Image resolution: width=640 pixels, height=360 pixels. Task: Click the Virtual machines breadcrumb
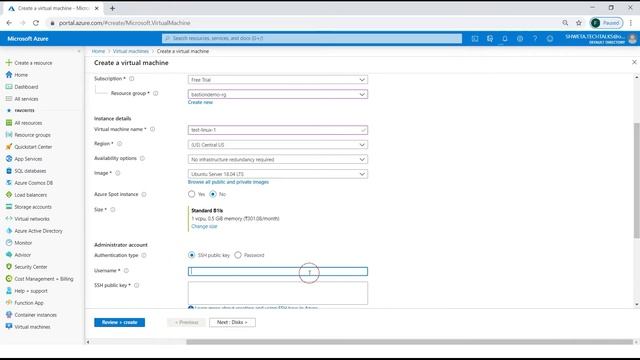coord(131,51)
